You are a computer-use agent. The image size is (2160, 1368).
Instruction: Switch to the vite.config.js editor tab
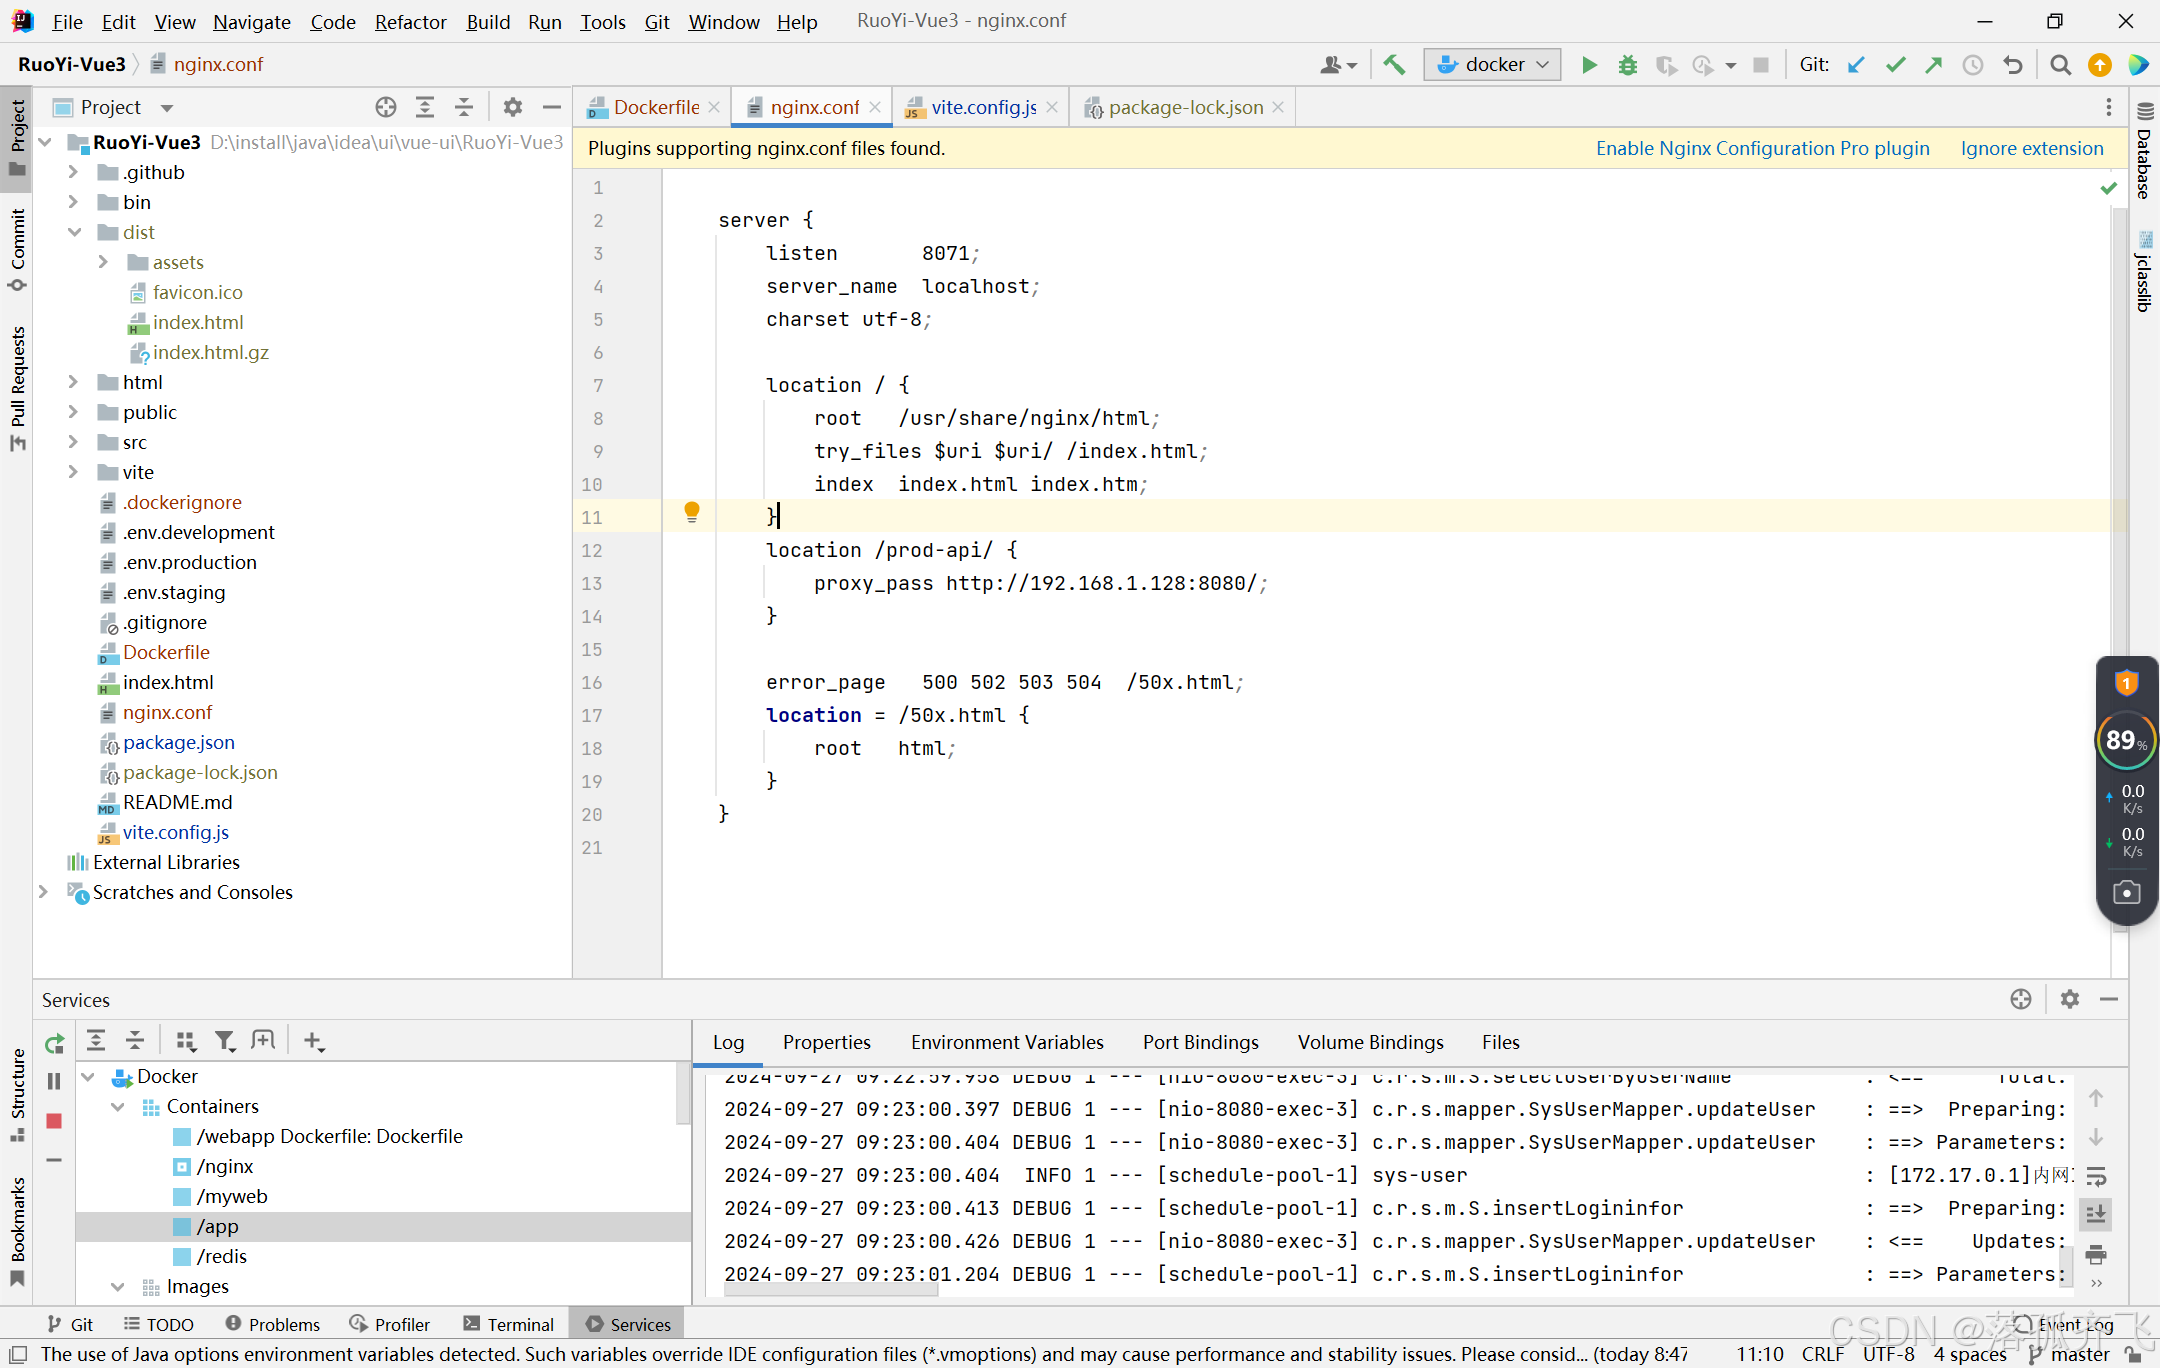pyautogui.click(x=982, y=107)
